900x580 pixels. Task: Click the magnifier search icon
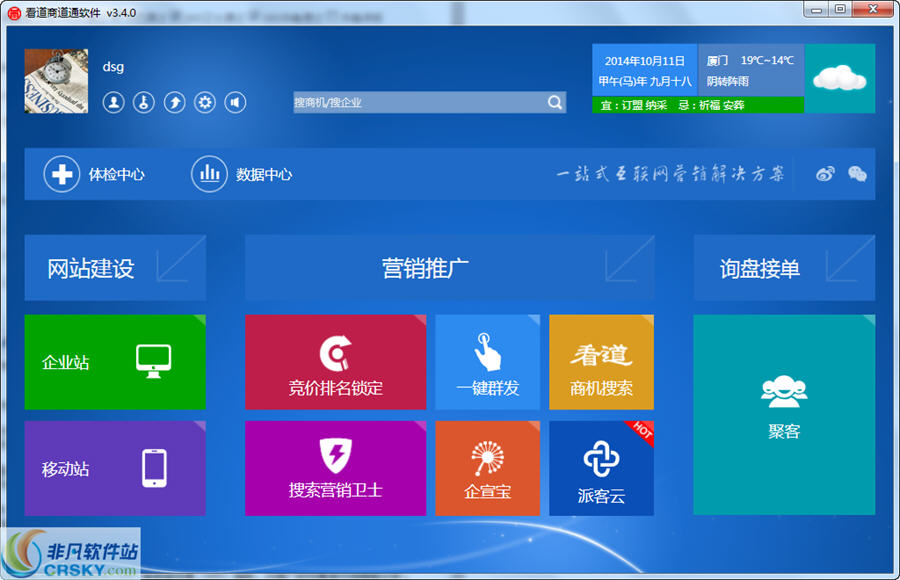click(x=554, y=102)
